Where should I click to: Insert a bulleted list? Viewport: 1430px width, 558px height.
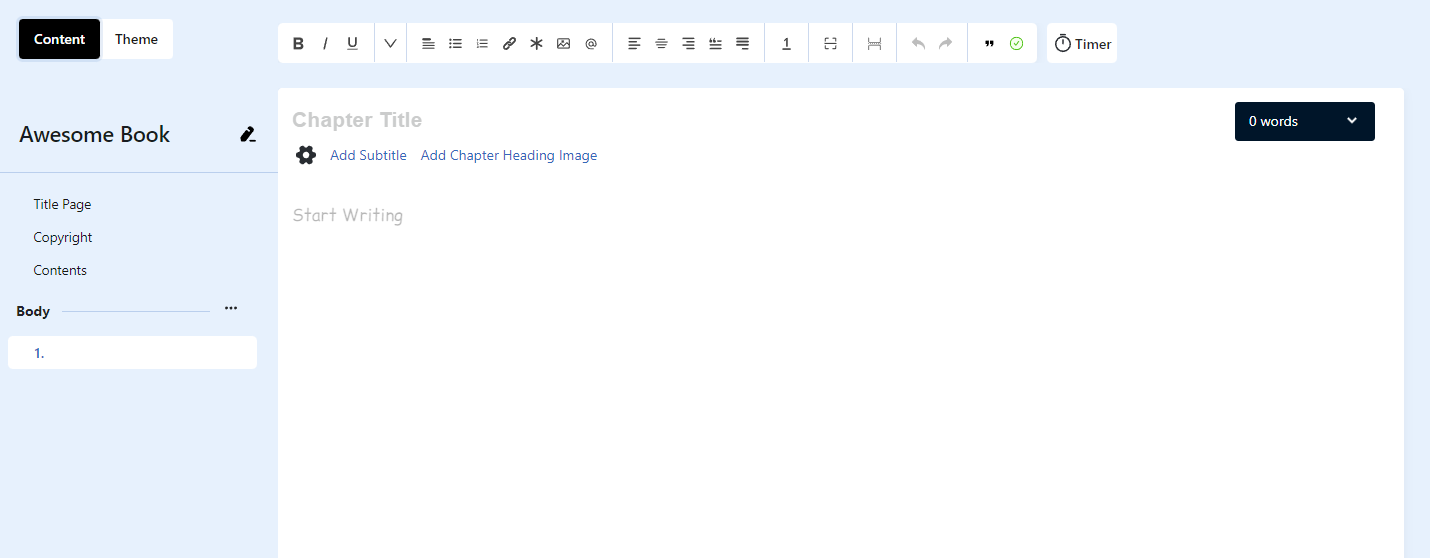point(455,44)
